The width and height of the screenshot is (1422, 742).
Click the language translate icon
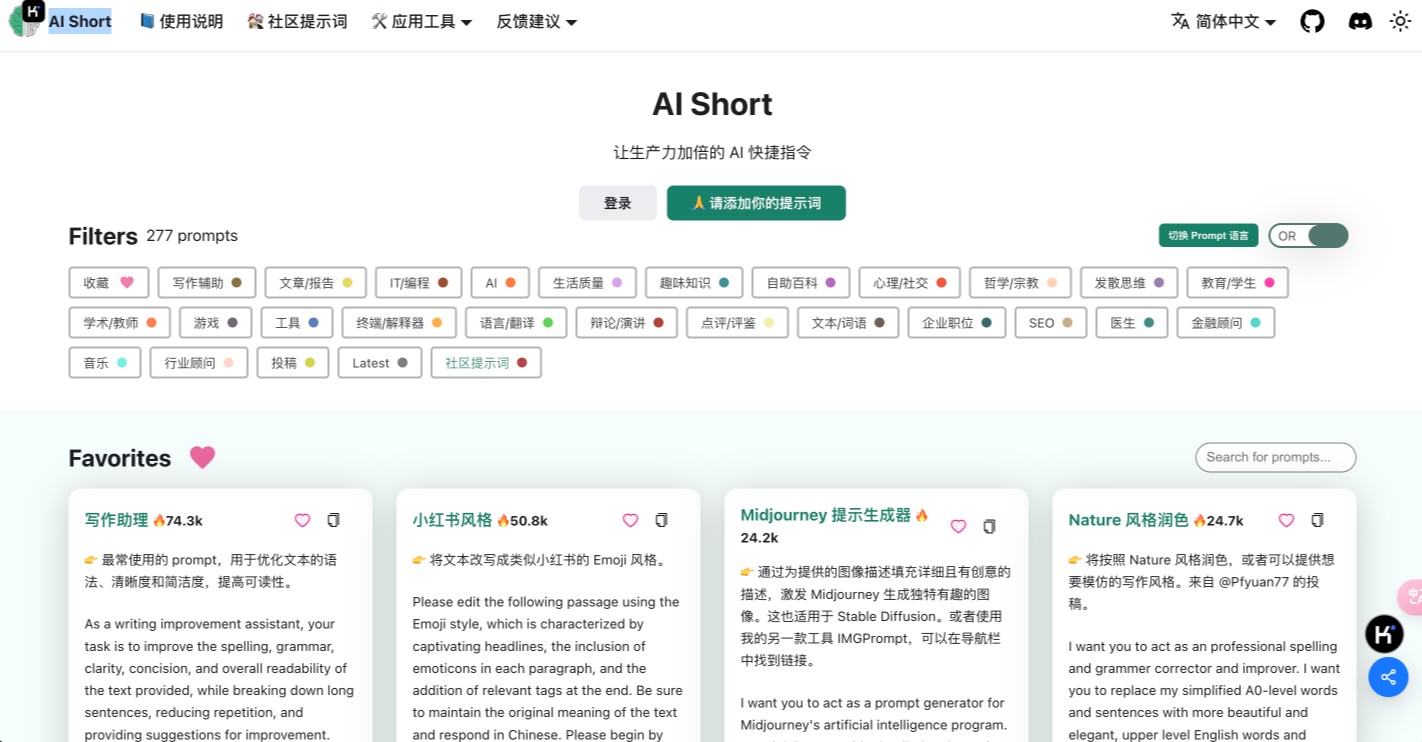(x=1180, y=21)
